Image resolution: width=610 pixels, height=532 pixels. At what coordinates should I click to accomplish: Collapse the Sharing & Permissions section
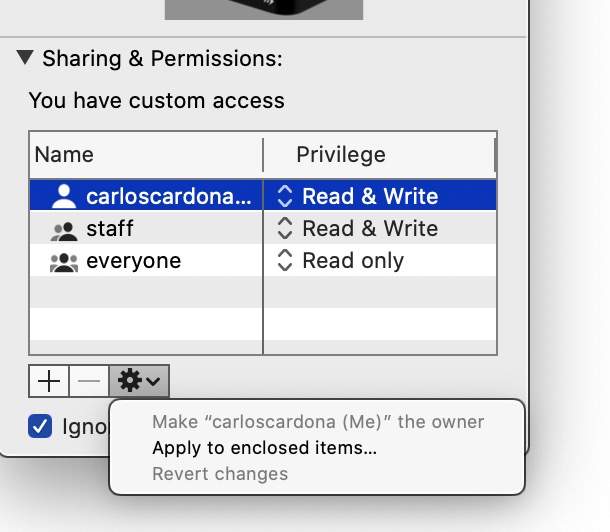26,59
